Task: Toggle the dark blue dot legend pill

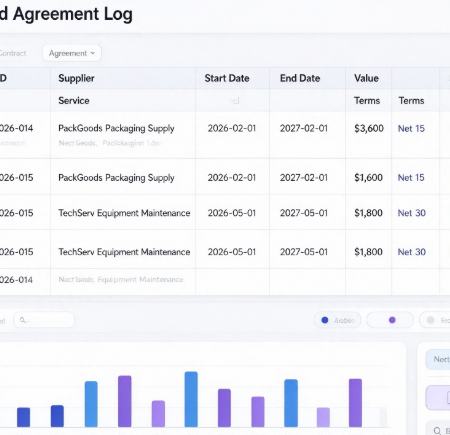Action: 337,320
